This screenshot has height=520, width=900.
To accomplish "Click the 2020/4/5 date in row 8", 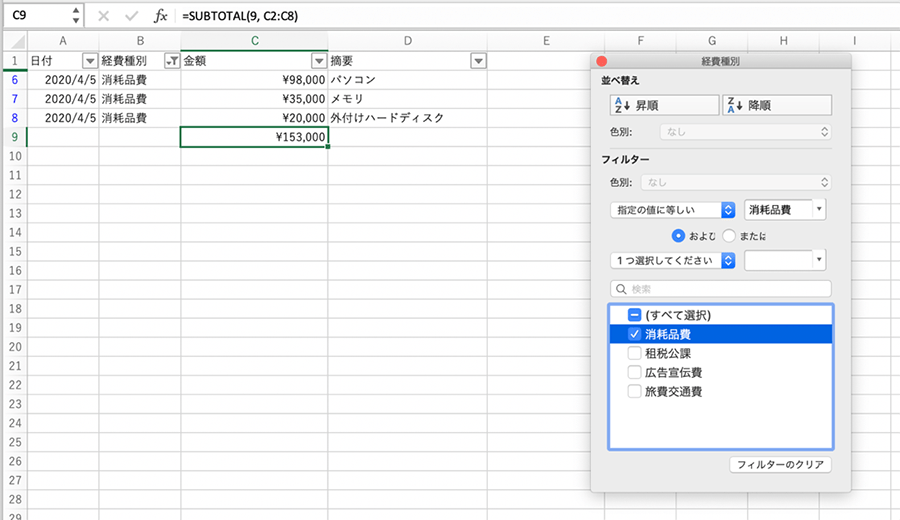I will tap(63, 118).
